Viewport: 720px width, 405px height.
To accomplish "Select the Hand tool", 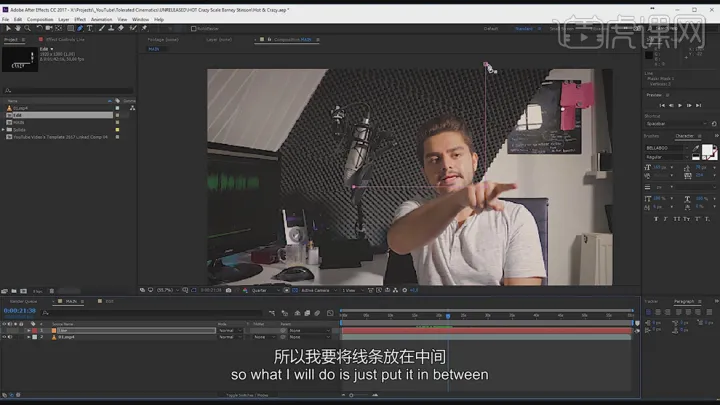I will click(x=17, y=28).
